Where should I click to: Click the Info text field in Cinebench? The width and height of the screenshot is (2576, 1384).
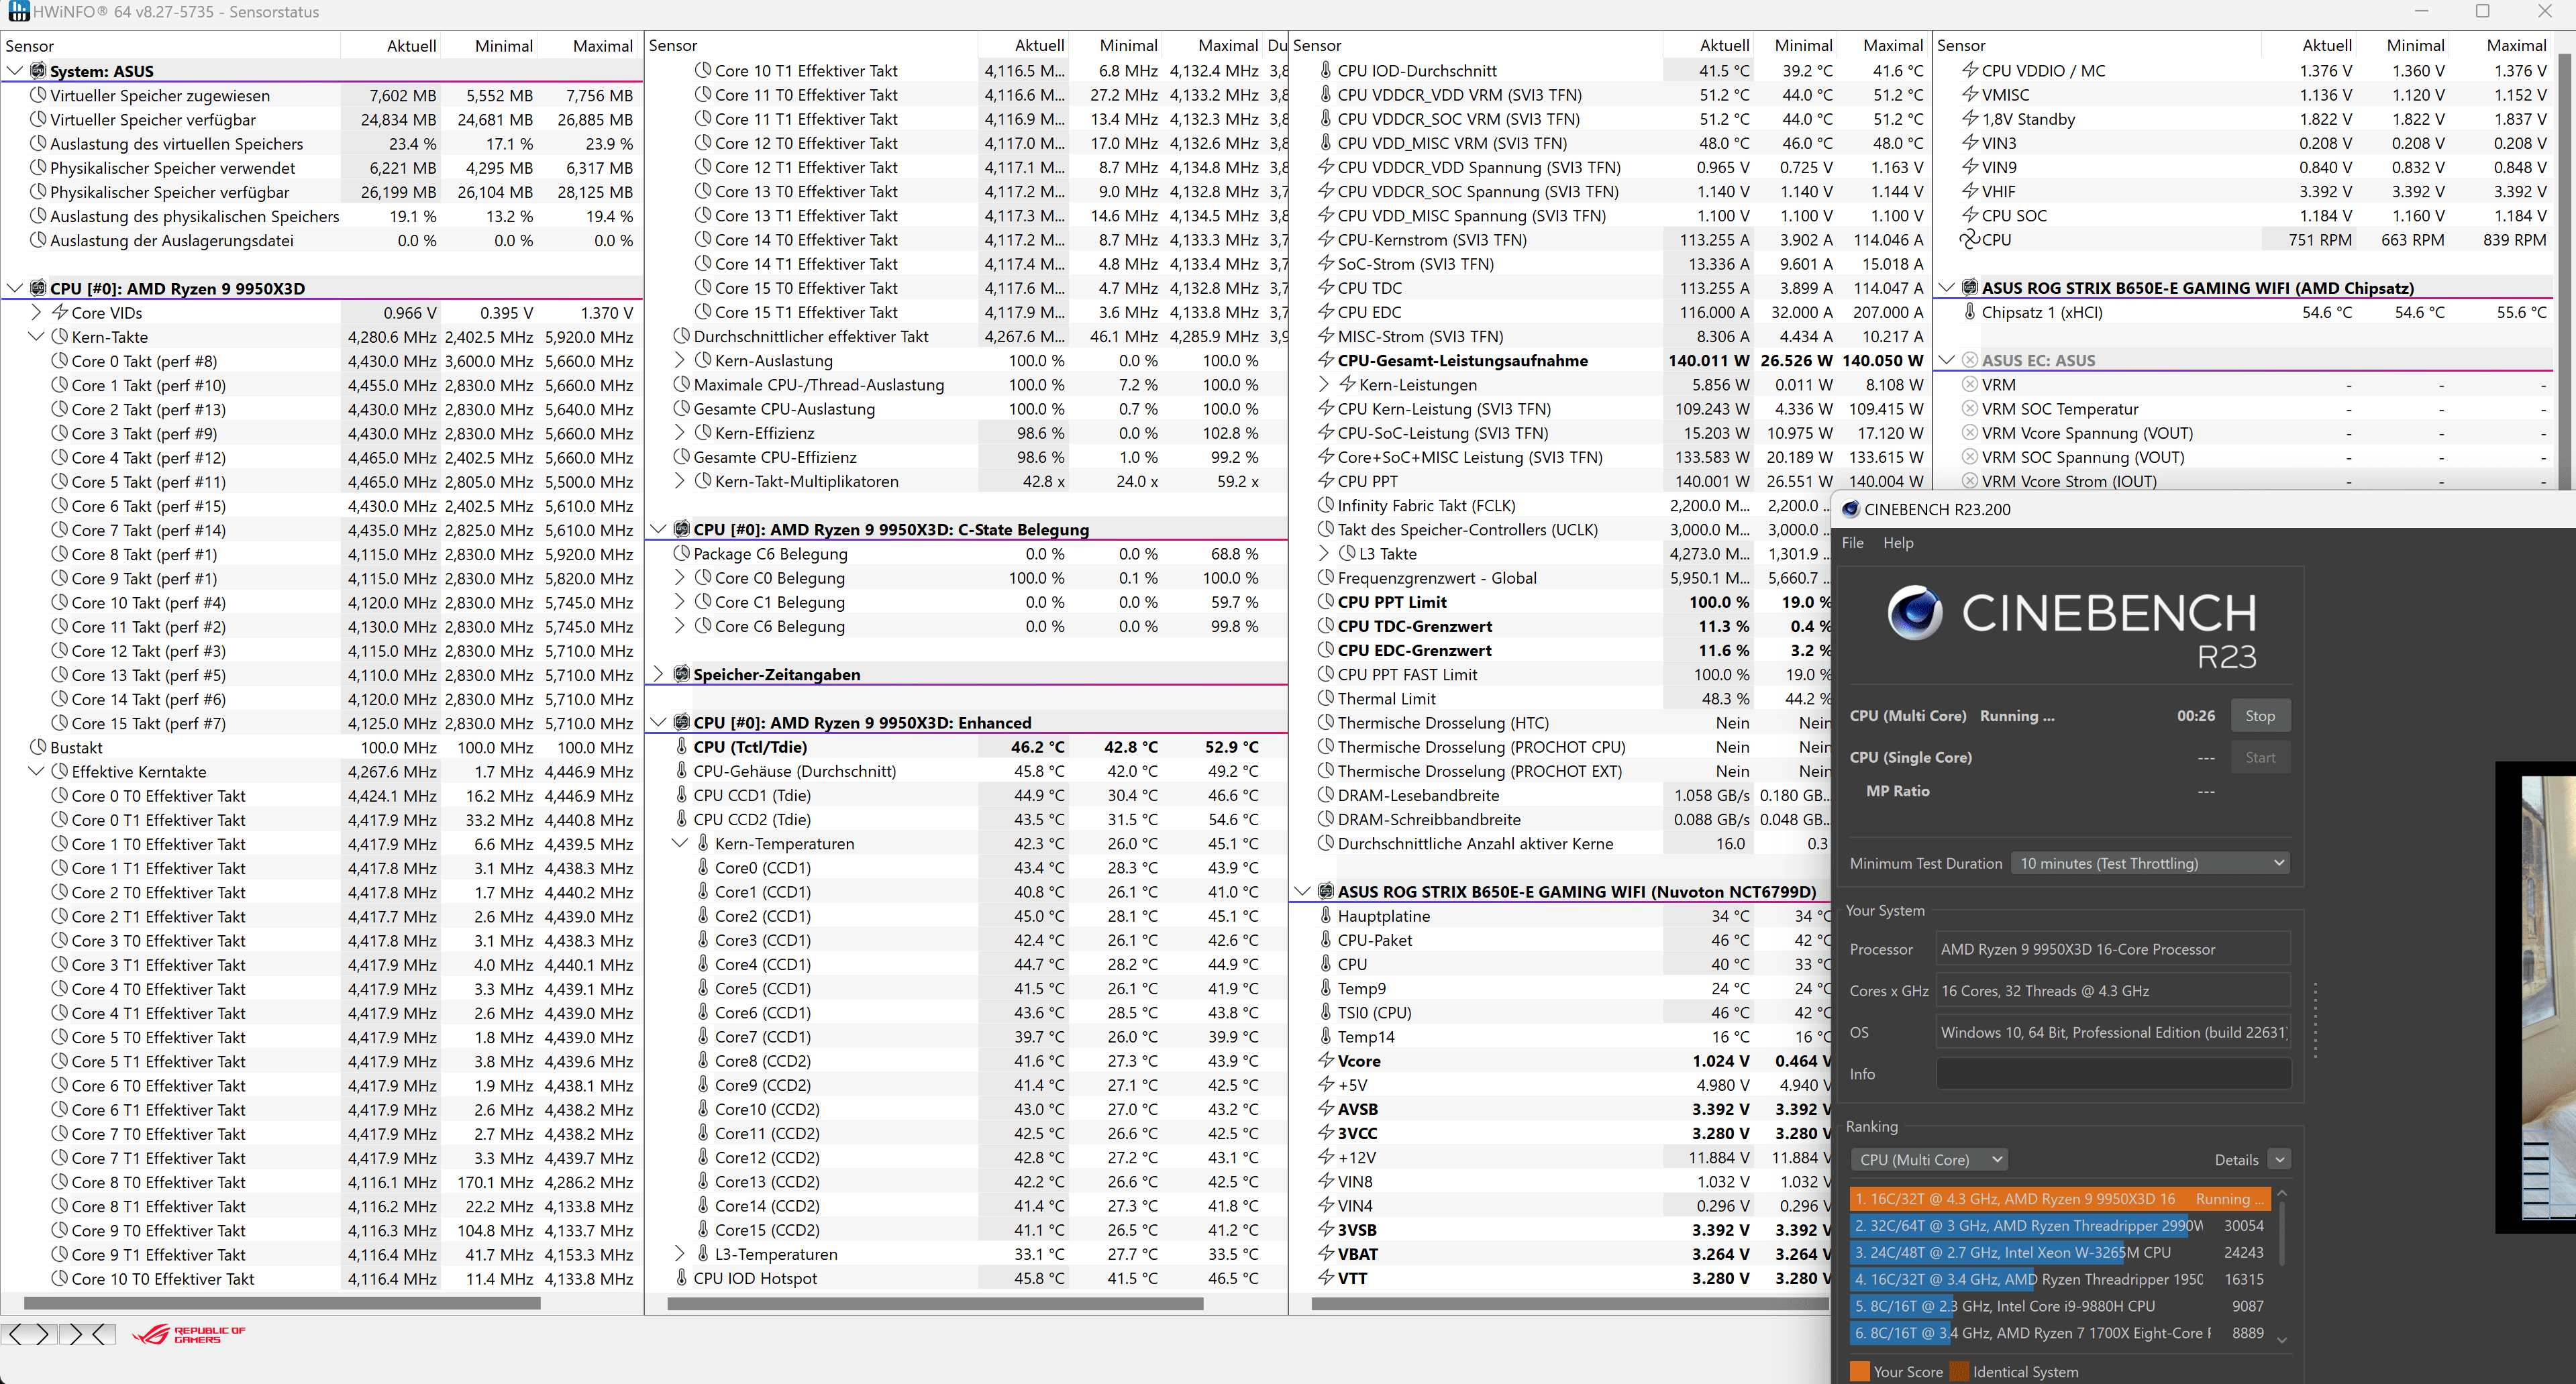[2112, 1074]
